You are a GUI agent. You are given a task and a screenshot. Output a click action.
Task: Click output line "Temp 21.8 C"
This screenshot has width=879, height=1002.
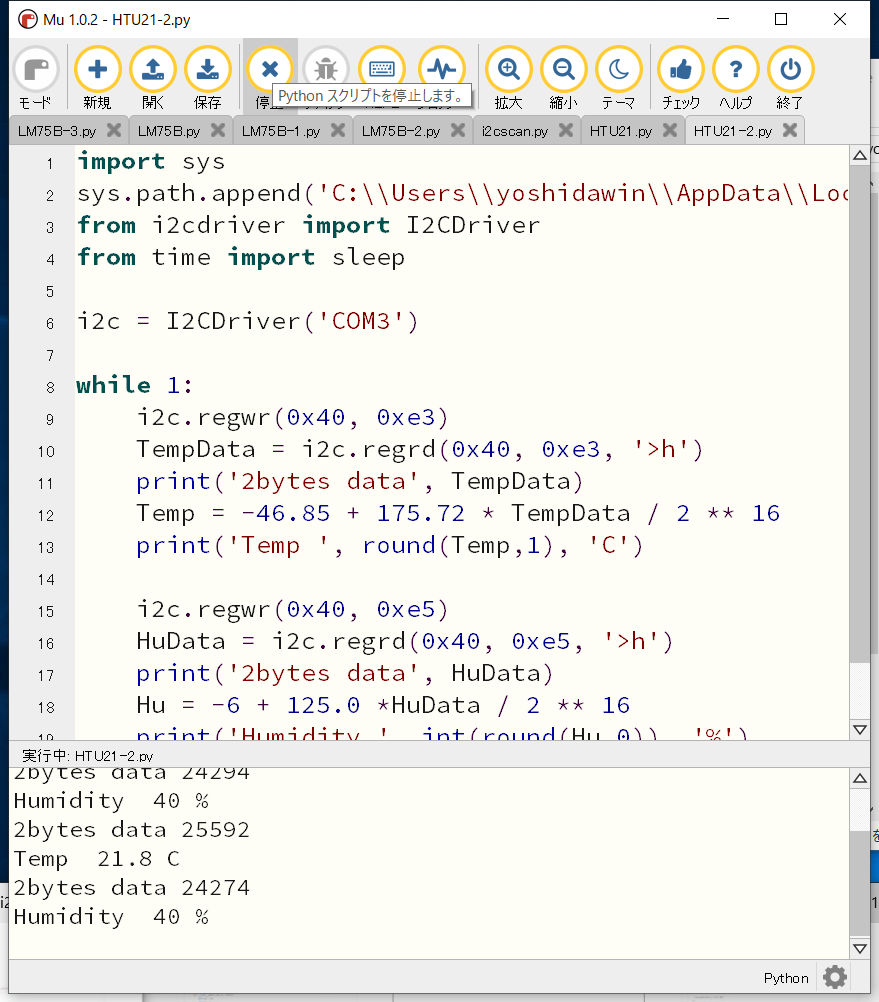(x=96, y=858)
